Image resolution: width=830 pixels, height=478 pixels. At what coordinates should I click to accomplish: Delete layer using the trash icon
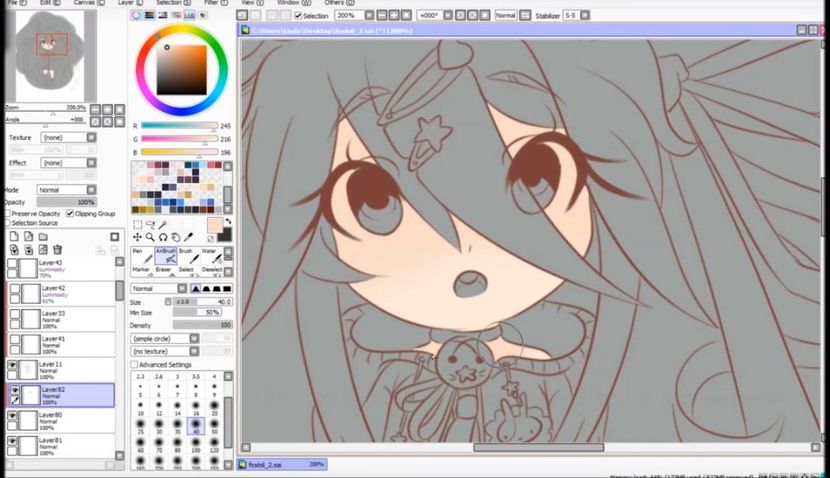[57, 249]
